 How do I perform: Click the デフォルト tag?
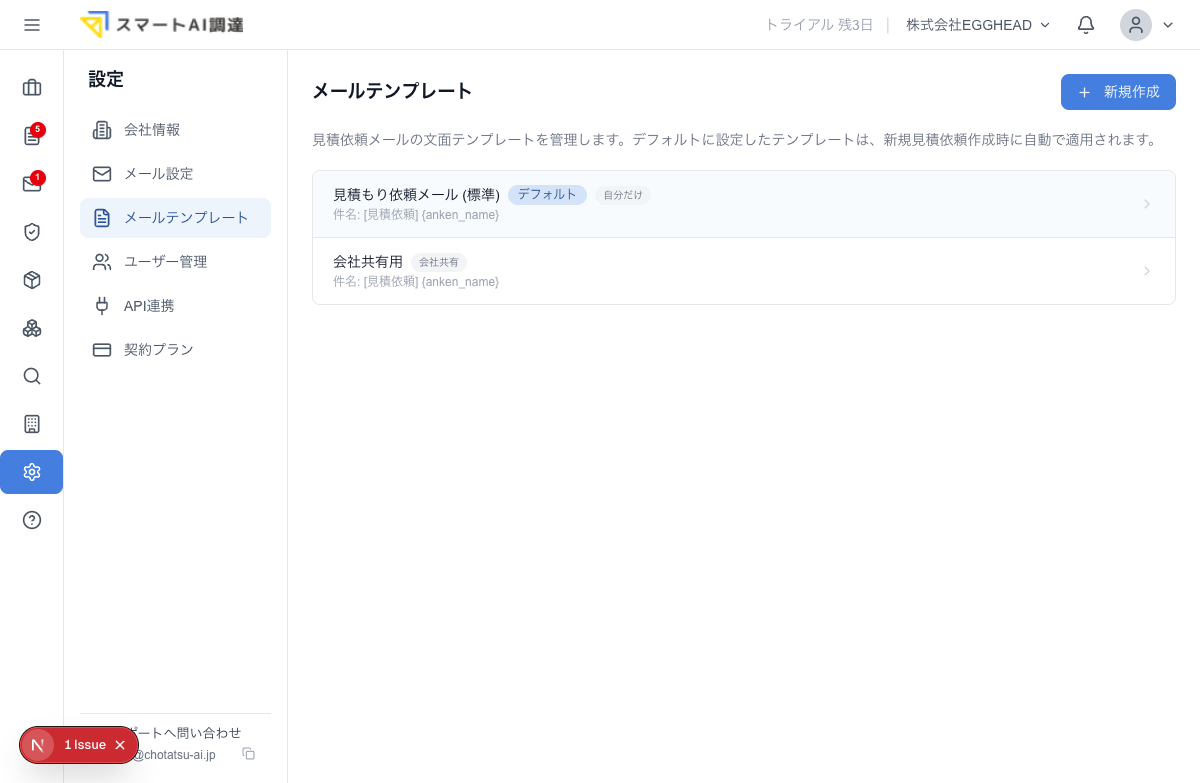[x=547, y=195]
